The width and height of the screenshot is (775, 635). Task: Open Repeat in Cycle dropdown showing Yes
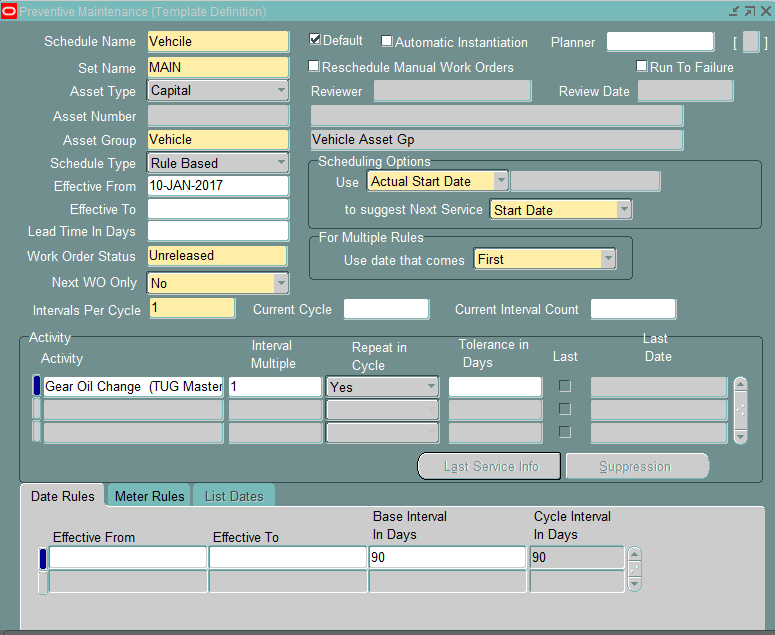382,386
